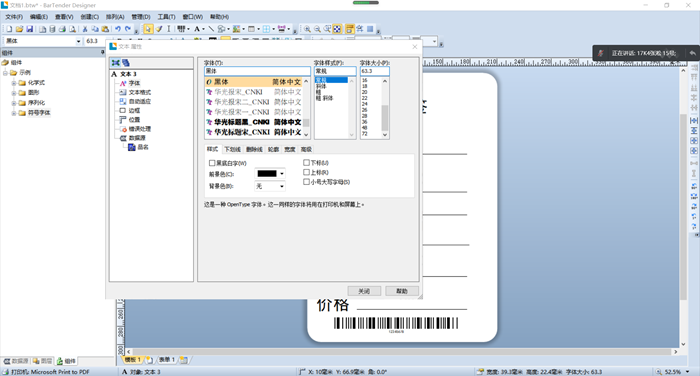The width and height of the screenshot is (700, 376).
Task: Expand the 化学式 folder in the components tree
Action: pos(14,83)
